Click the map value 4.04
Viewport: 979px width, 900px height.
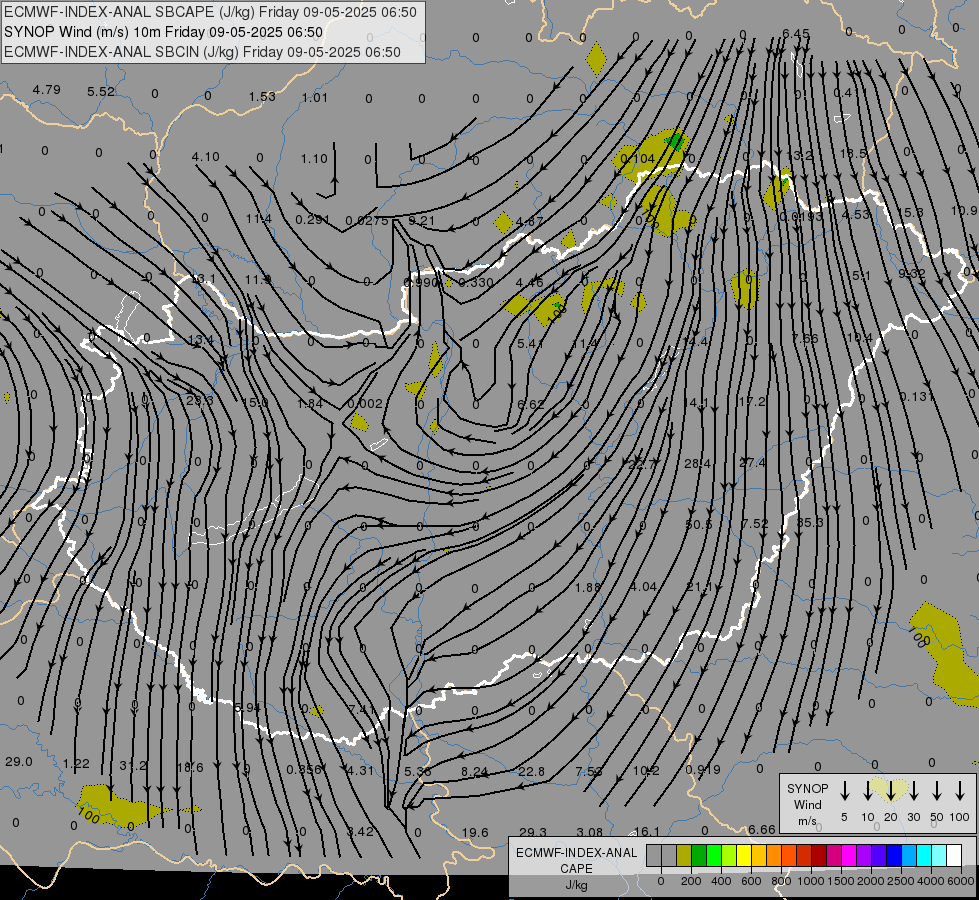click(643, 586)
